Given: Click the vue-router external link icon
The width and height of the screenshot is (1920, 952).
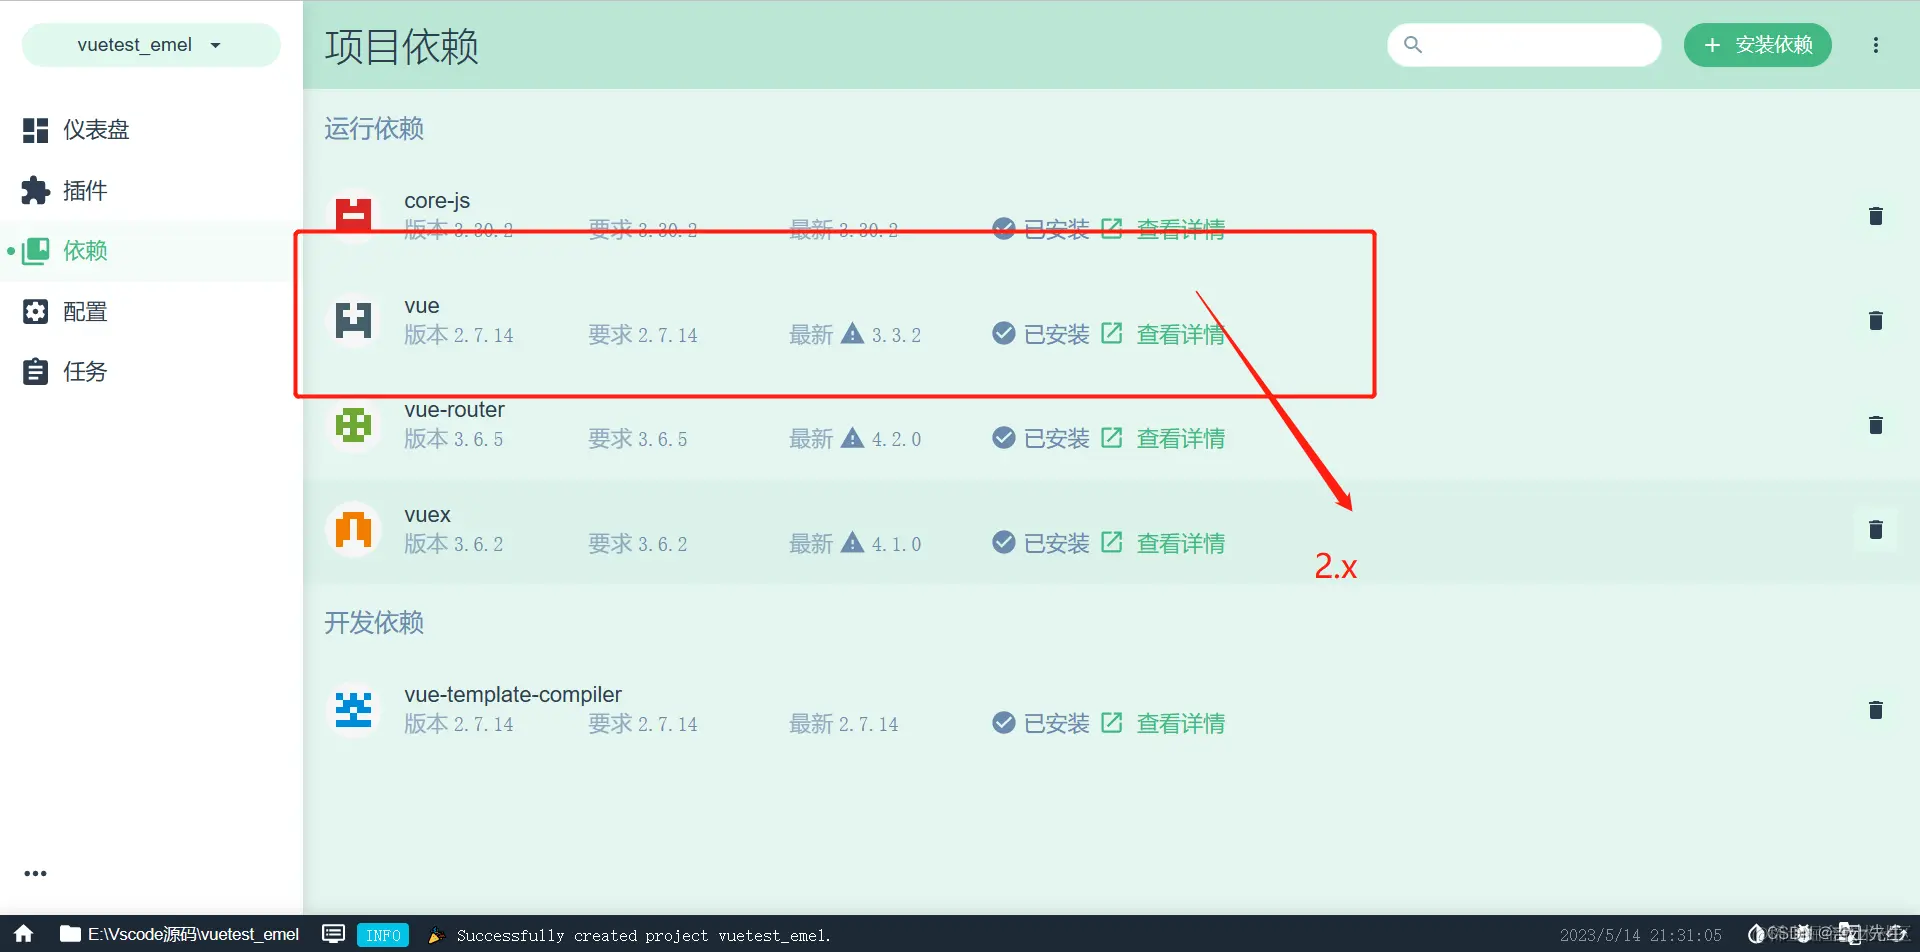Looking at the screenshot, I should pos(1112,438).
